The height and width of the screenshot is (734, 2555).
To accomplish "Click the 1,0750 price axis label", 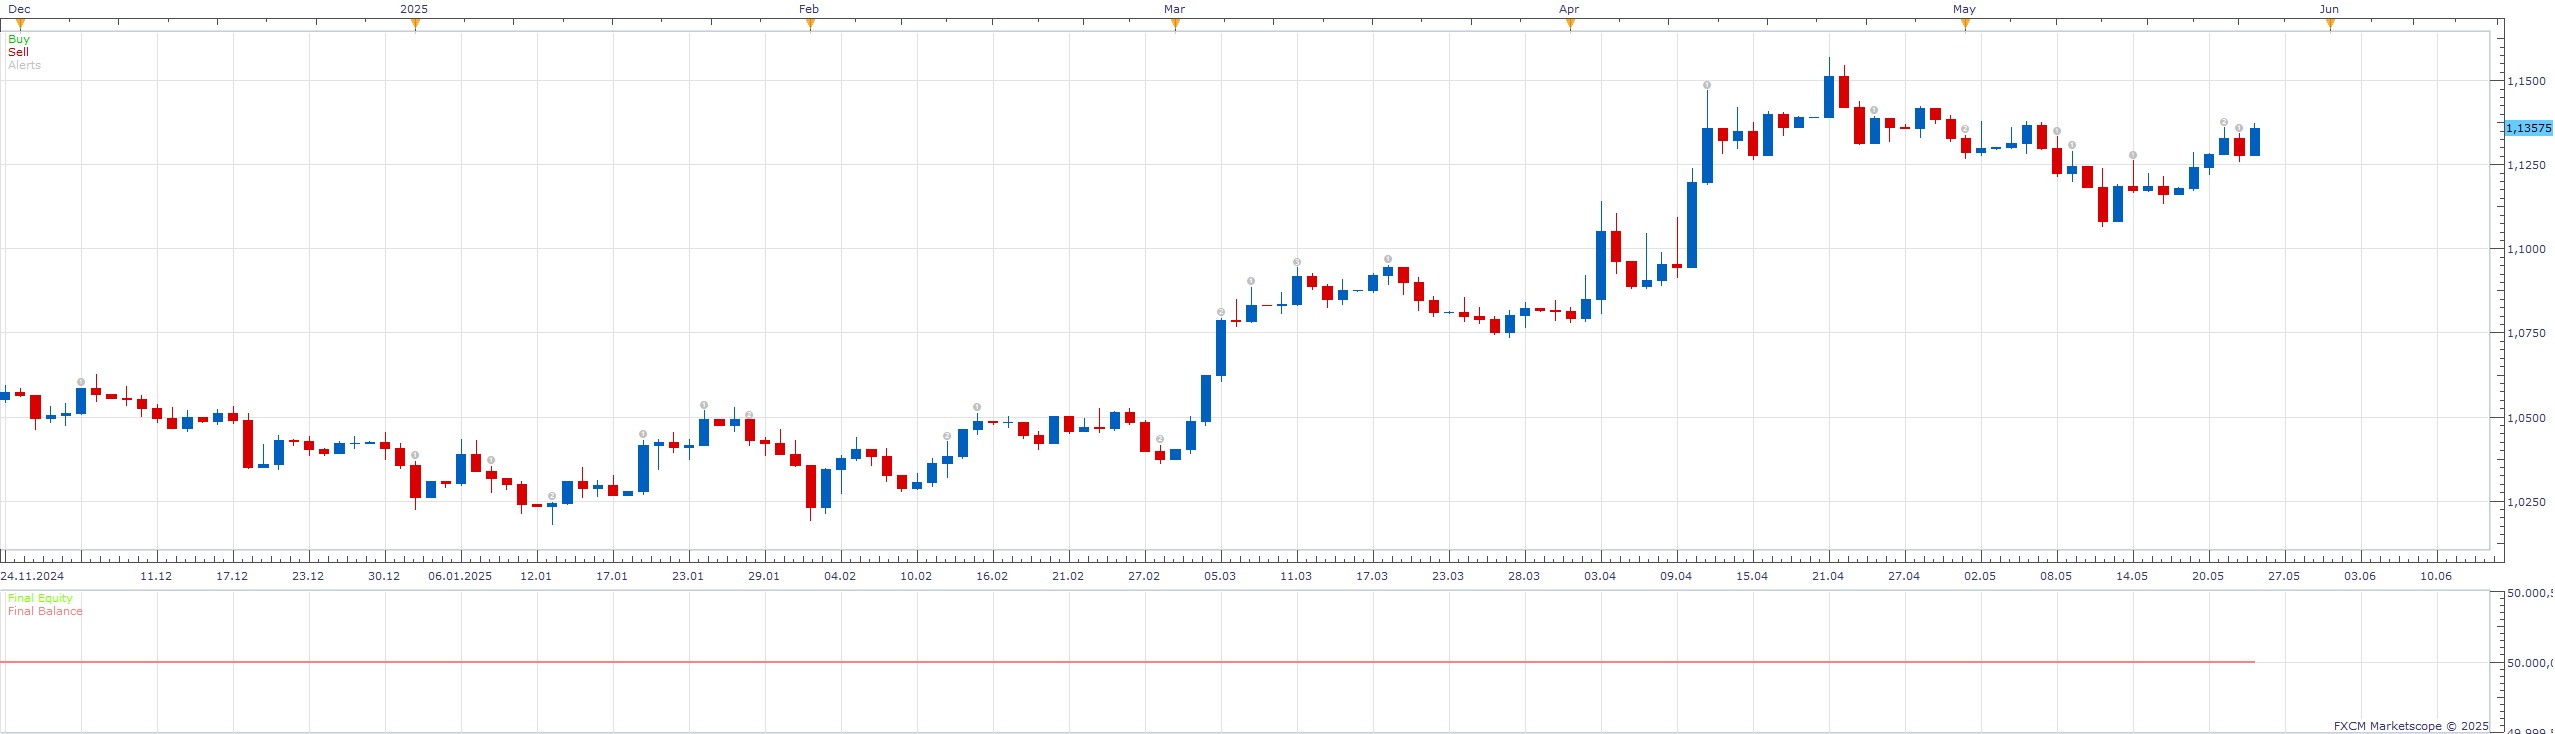I will pyautogui.click(x=2526, y=333).
